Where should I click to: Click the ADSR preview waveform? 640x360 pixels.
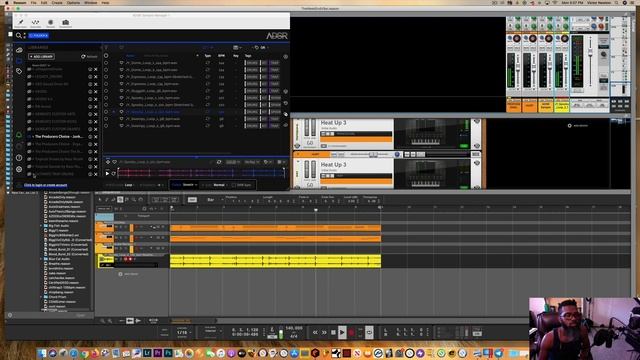tap(201, 173)
